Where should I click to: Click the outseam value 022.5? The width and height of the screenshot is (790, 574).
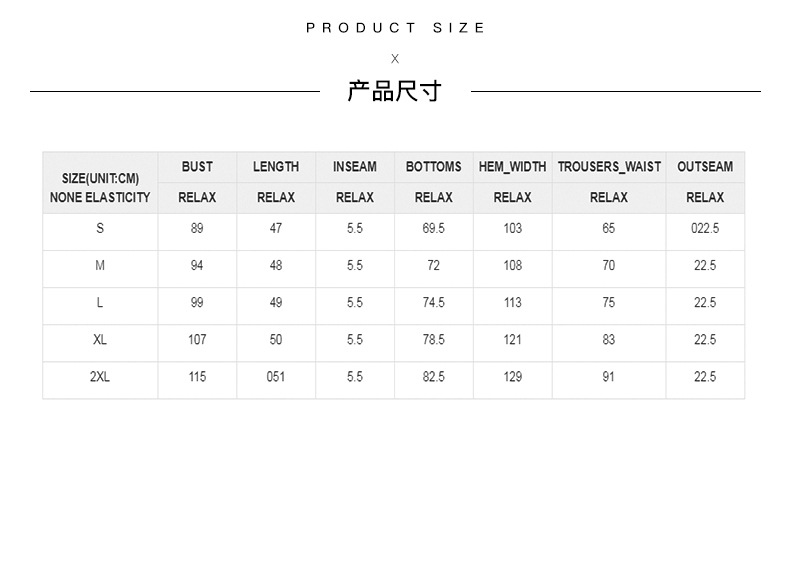click(705, 229)
